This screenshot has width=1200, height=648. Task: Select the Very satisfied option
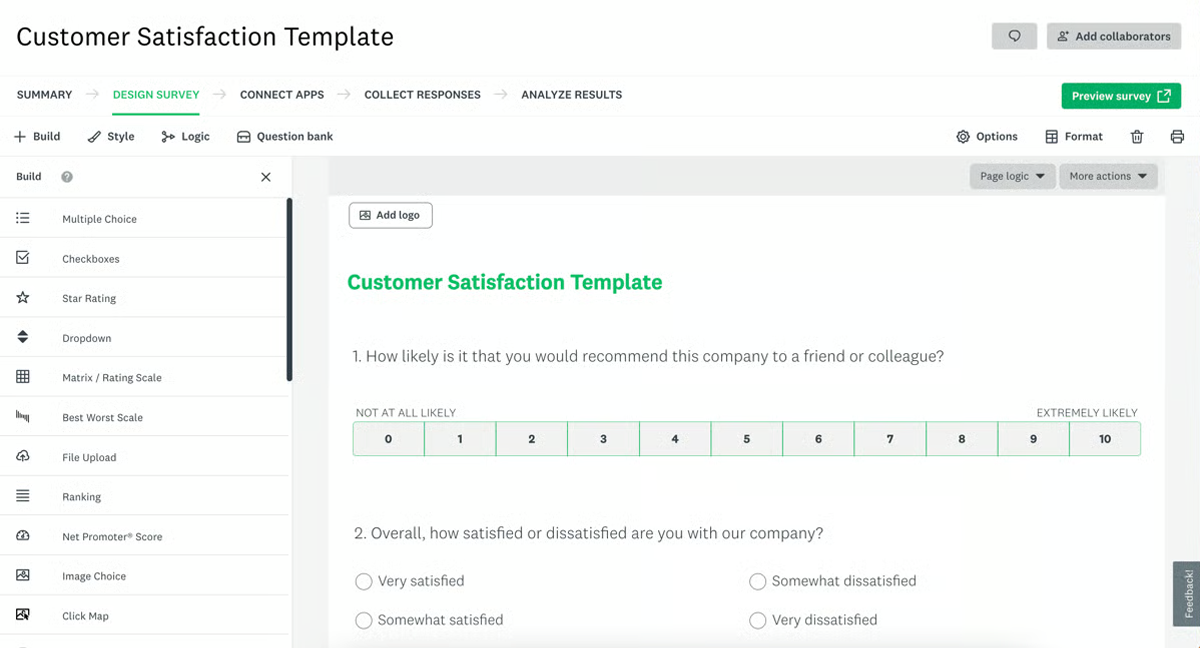tap(363, 581)
